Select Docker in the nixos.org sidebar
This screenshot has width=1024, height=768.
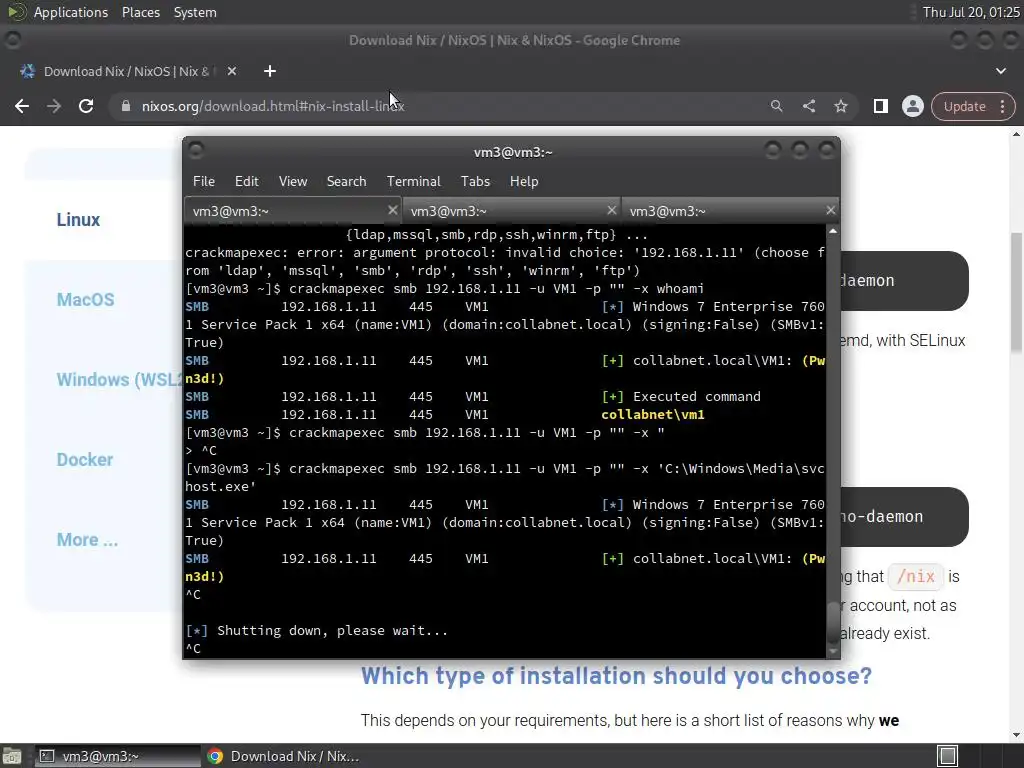point(85,460)
